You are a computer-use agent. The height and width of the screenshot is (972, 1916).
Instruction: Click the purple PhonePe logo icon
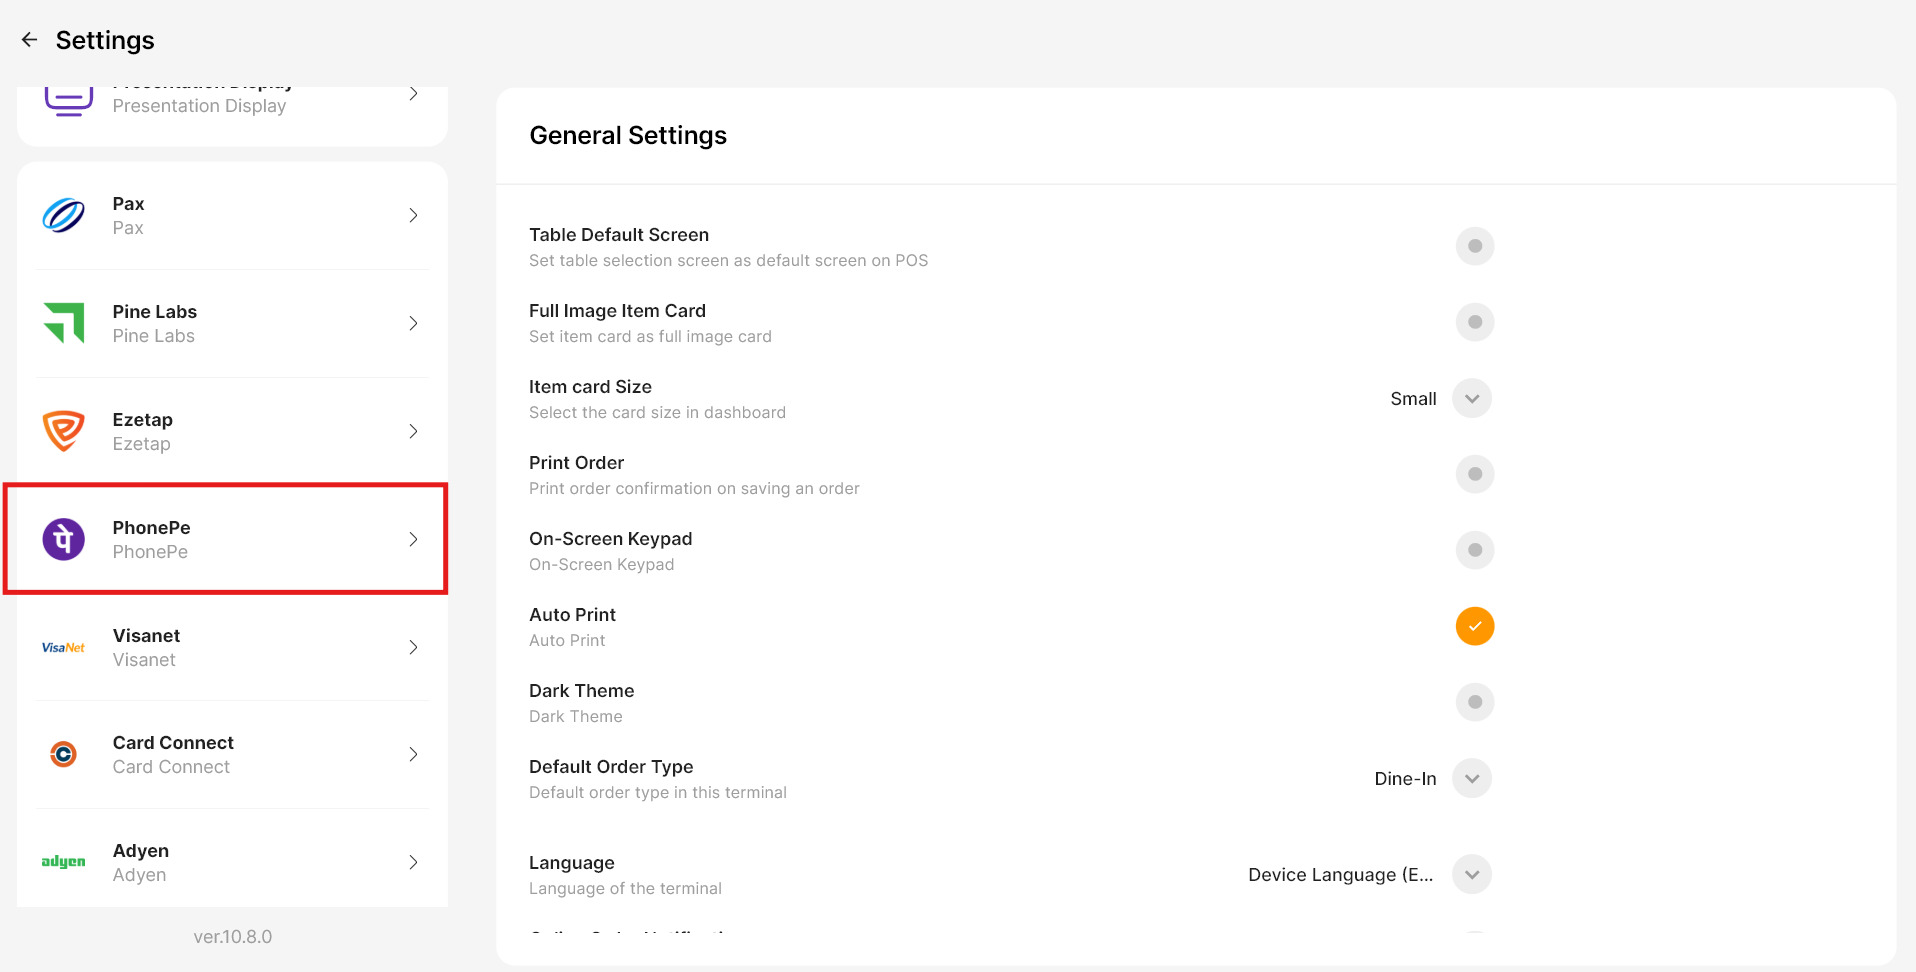click(64, 540)
